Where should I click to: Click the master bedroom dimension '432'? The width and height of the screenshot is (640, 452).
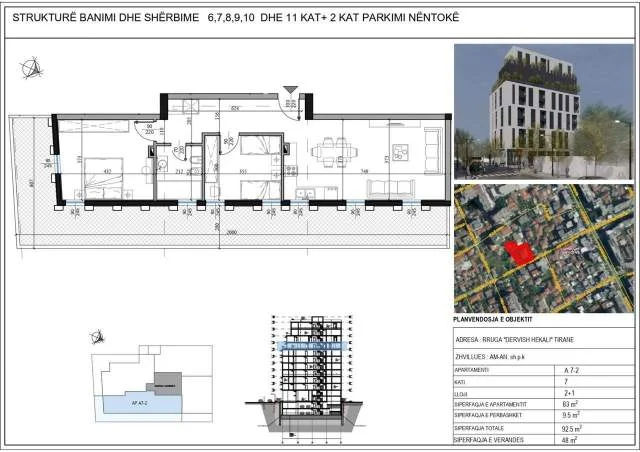click(x=107, y=172)
